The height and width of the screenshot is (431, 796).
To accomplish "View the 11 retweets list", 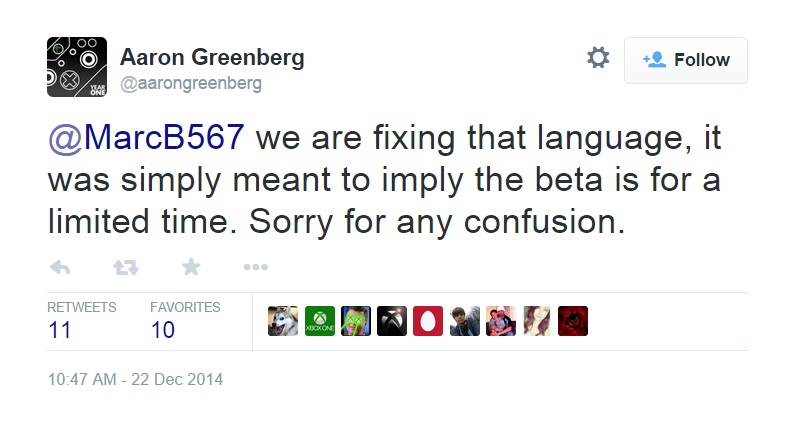I will pos(60,330).
